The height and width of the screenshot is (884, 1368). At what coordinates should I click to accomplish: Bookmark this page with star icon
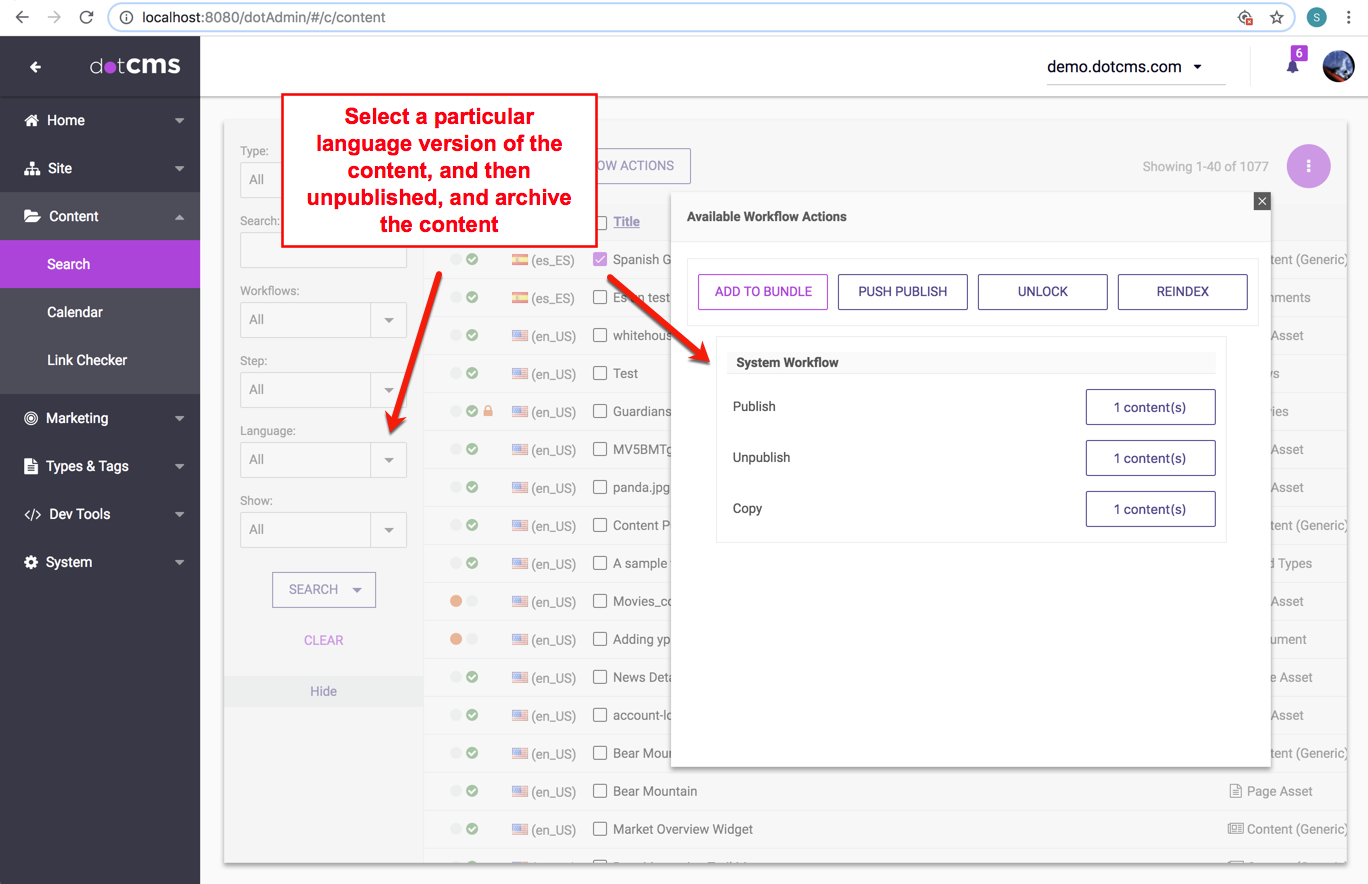tap(1277, 17)
